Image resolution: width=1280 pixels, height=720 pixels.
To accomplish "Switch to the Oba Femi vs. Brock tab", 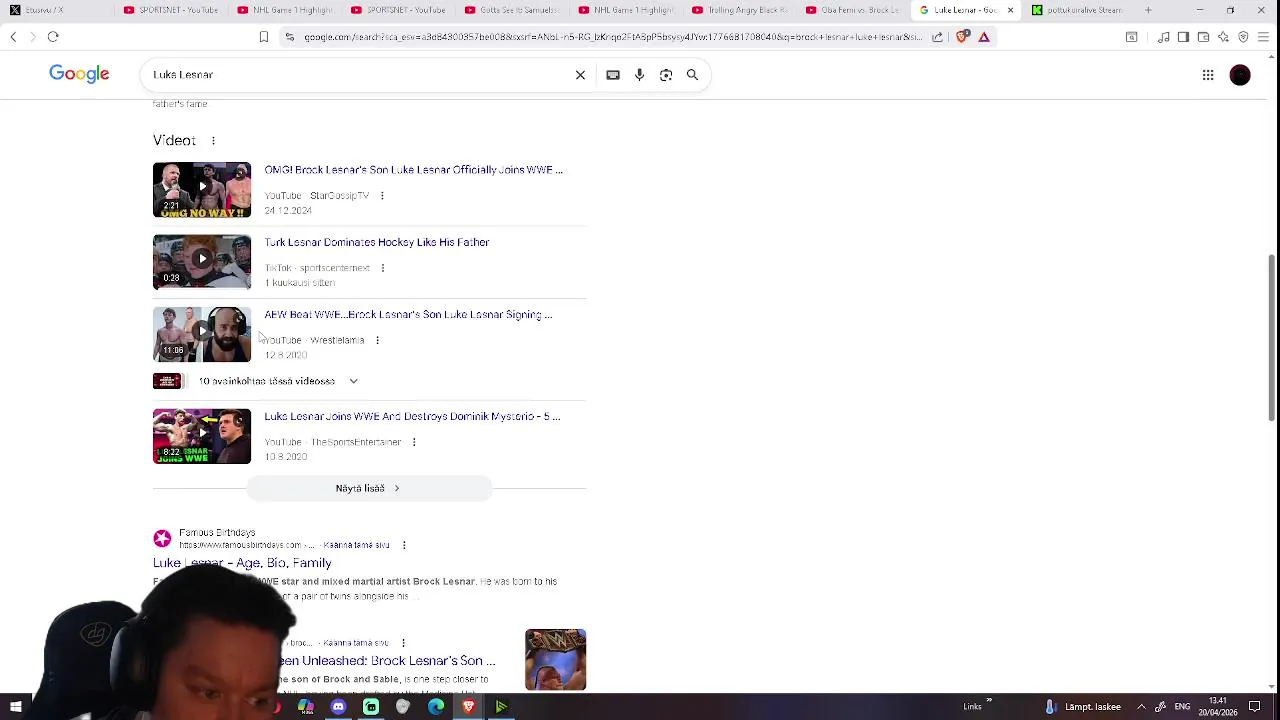I will [853, 10].
